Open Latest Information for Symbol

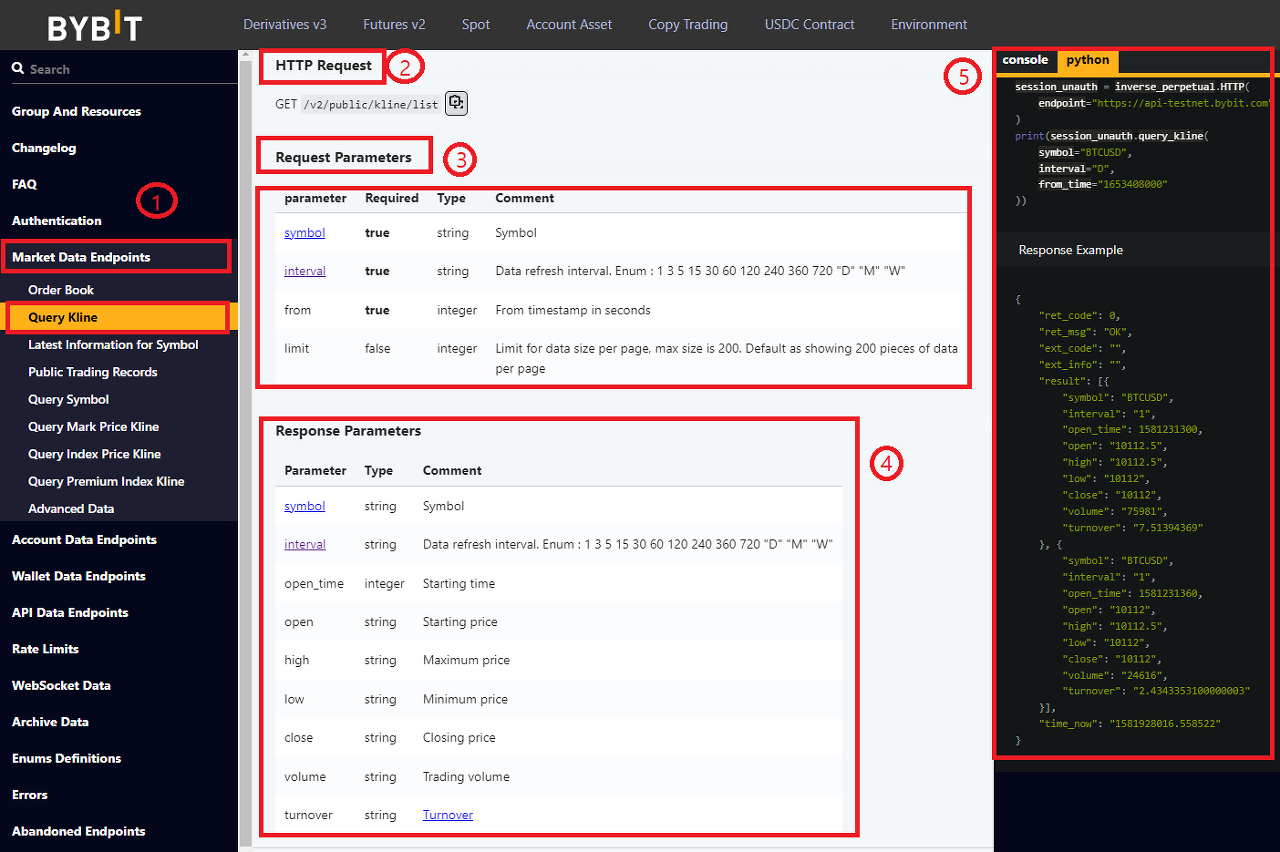point(113,345)
